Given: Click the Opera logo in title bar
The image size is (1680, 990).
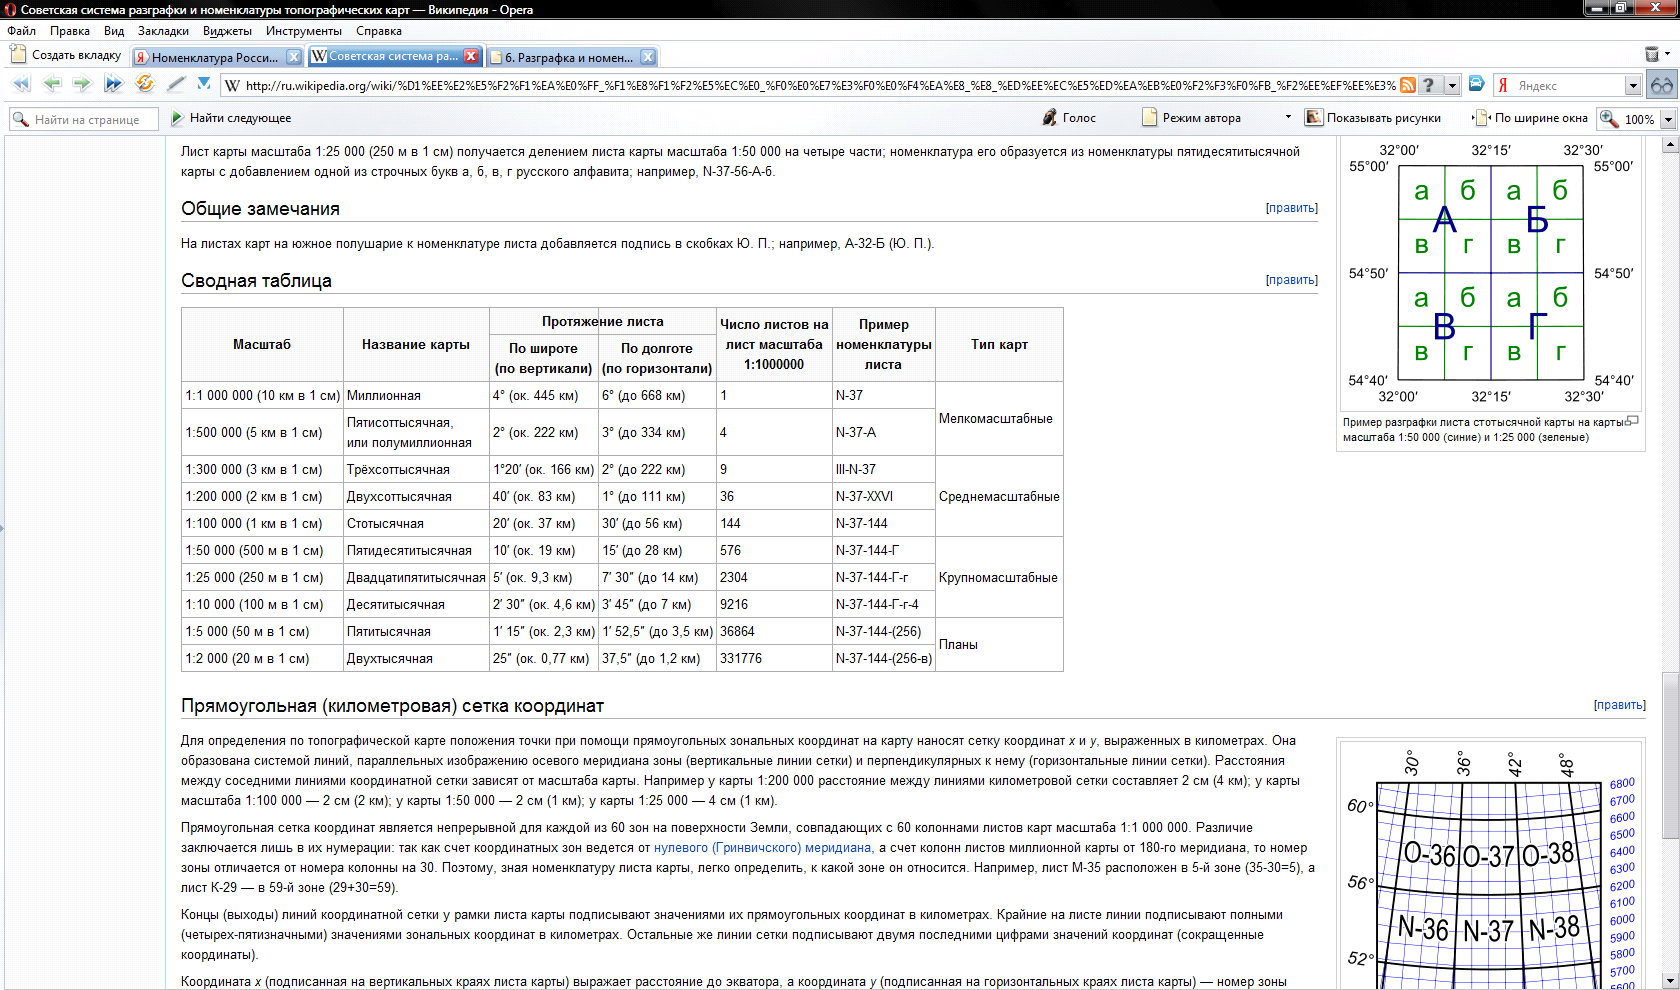Looking at the screenshot, I should [x=10, y=10].
